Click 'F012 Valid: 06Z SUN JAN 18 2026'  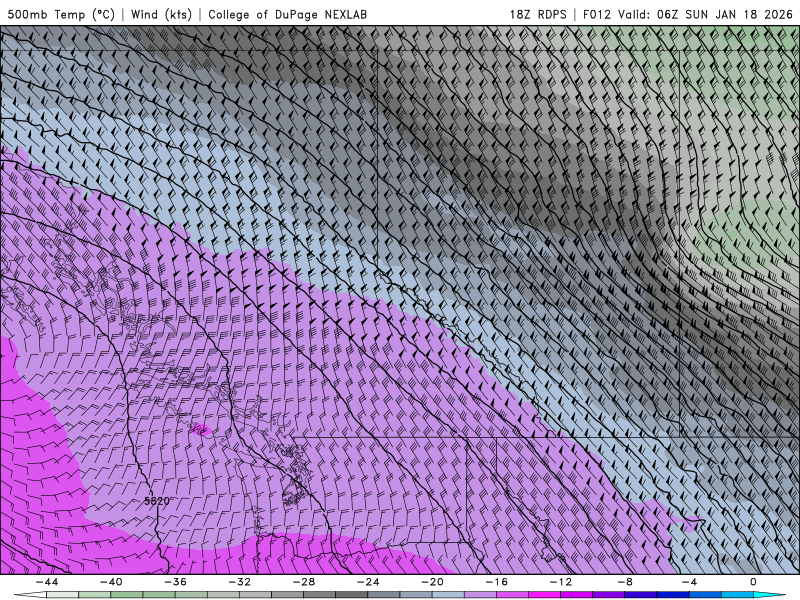pyautogui.click(x=687, y=14)
